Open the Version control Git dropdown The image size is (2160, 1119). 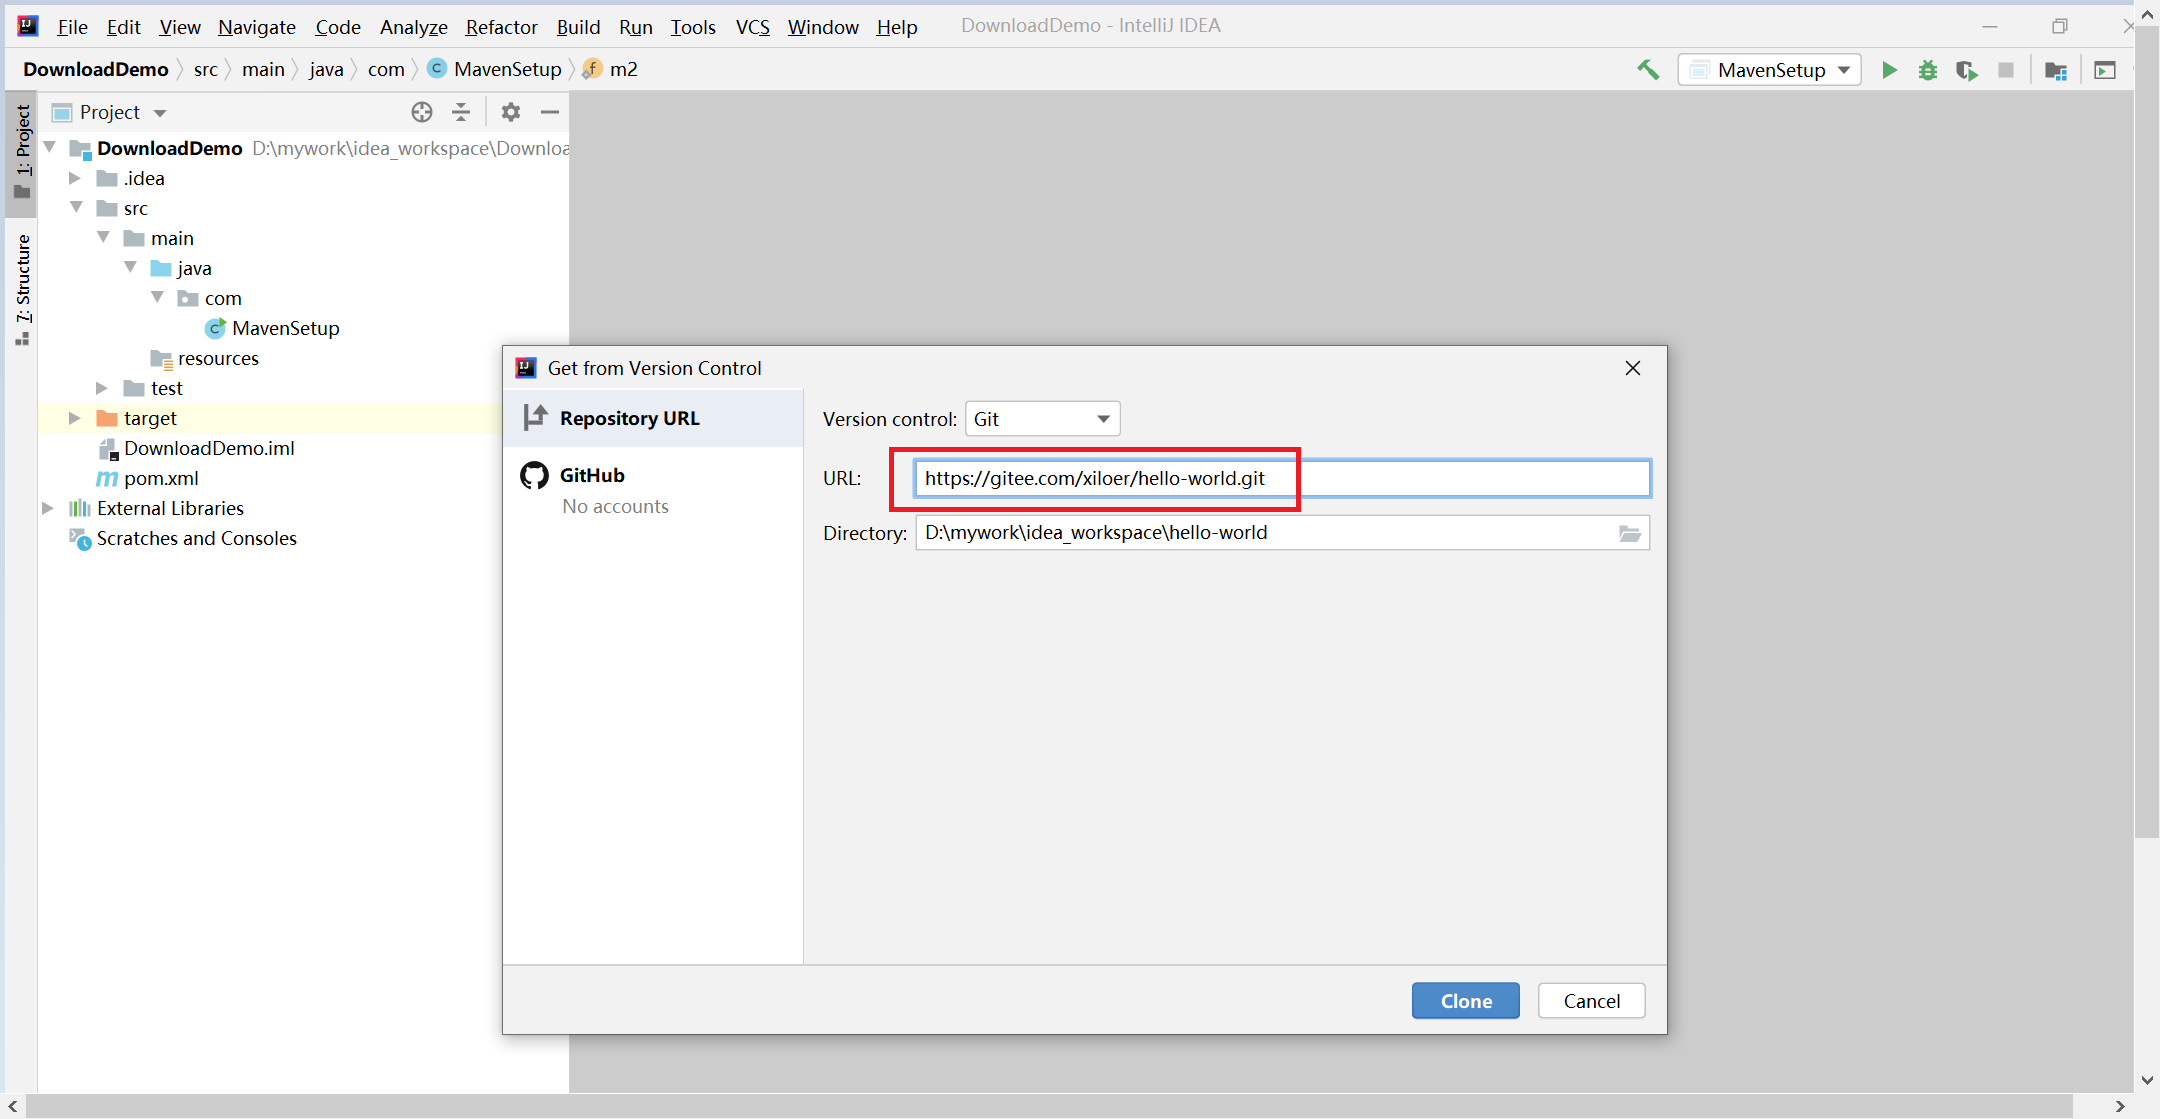coord(1042,419)
